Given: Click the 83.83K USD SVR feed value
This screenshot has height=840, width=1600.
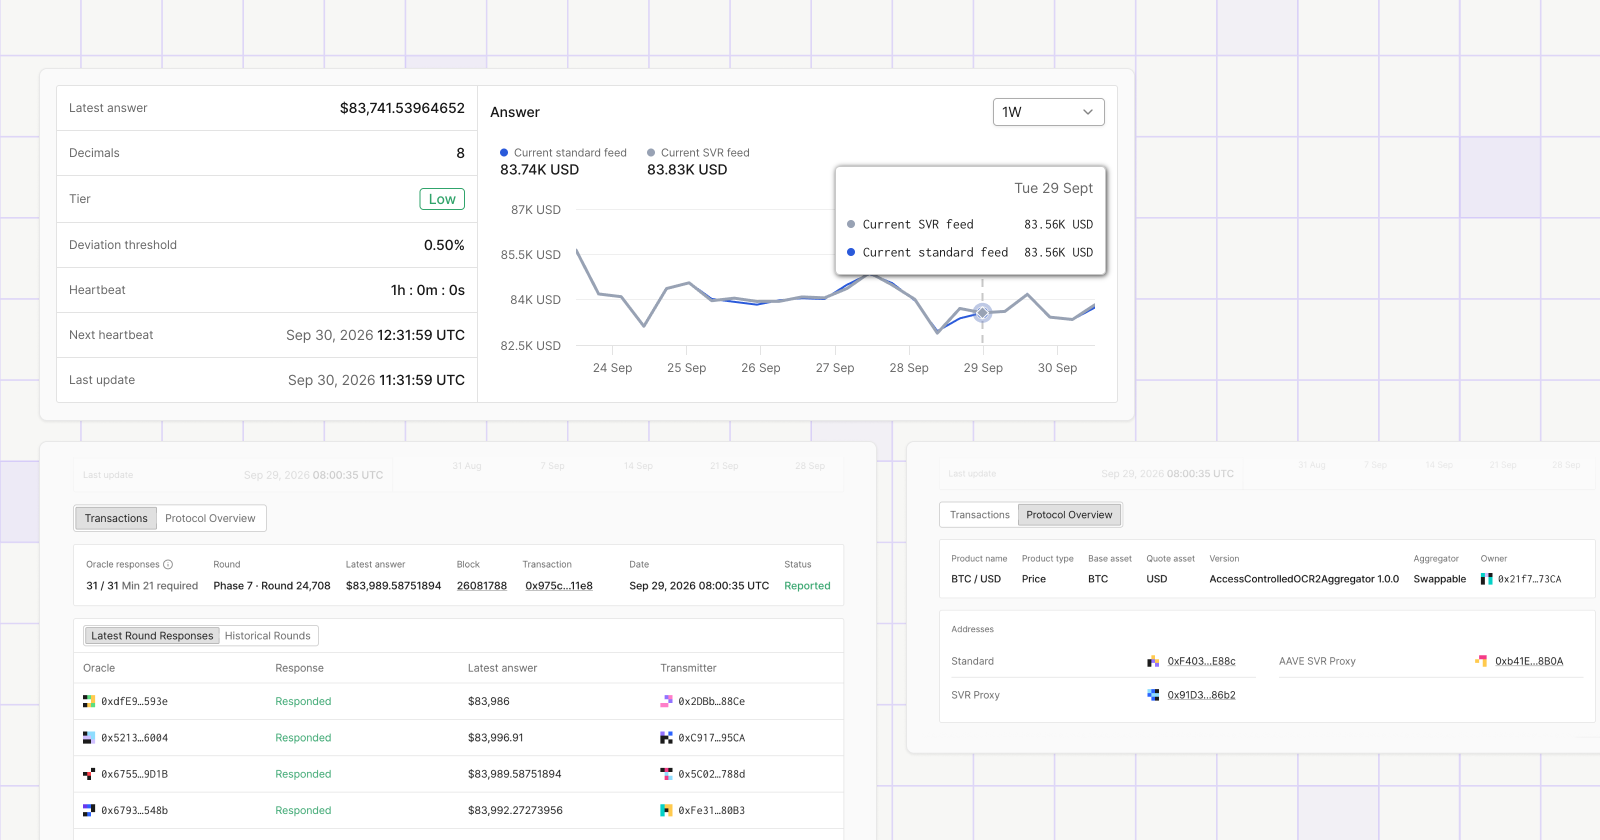Looking at the screenshot, I should (x=687, y=170).
